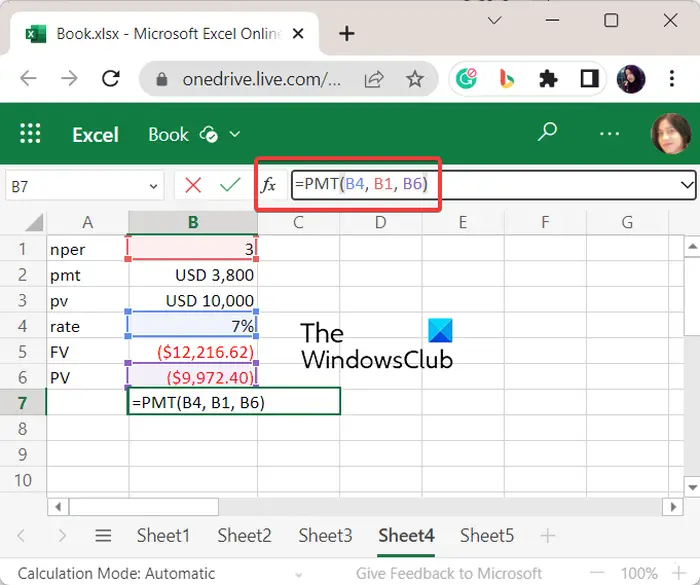Select cell labeled nper

pos(88,249)
